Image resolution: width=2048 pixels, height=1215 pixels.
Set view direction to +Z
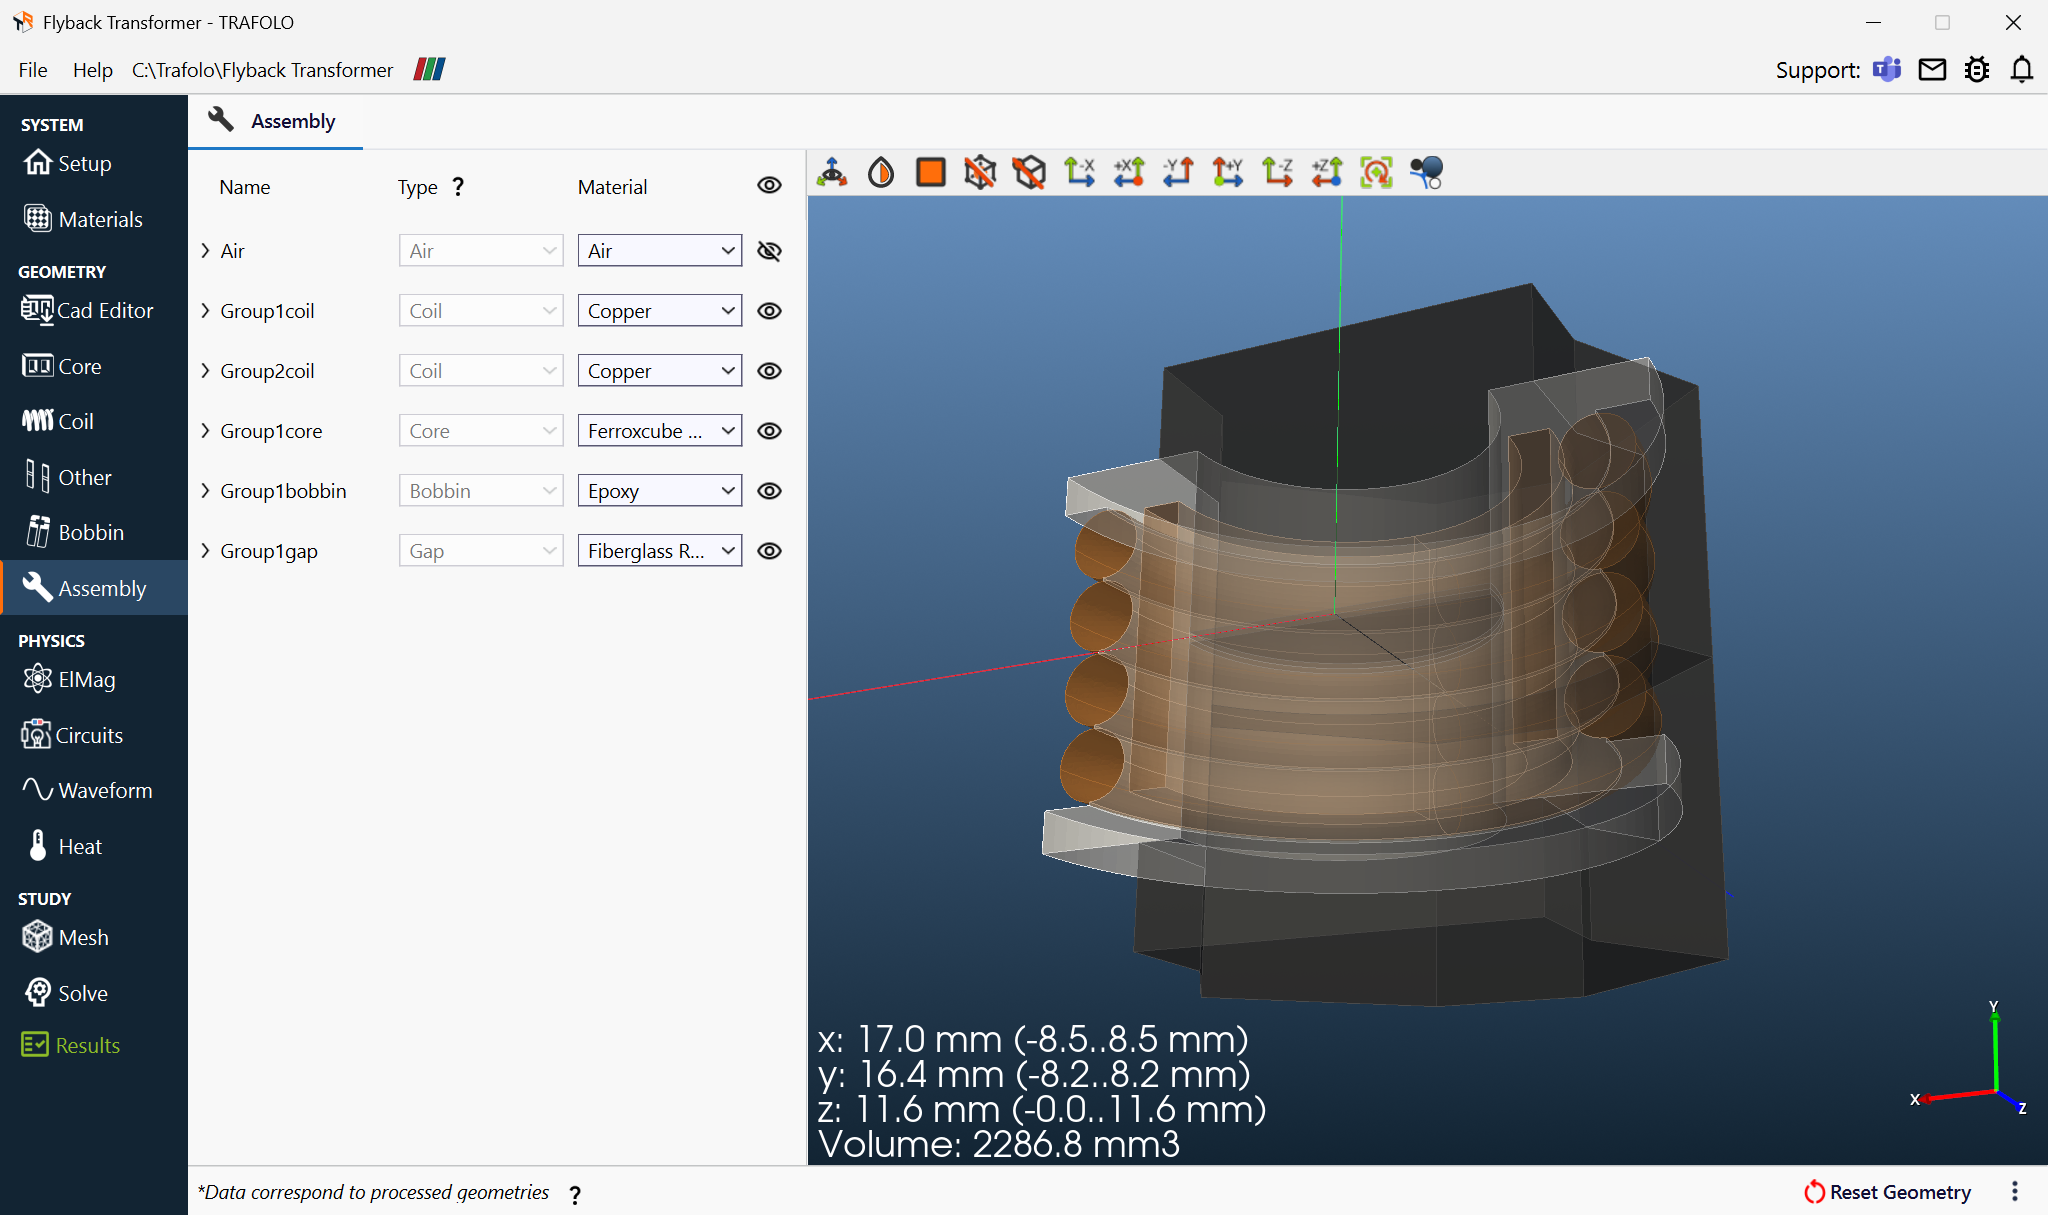click(1327, 172)
